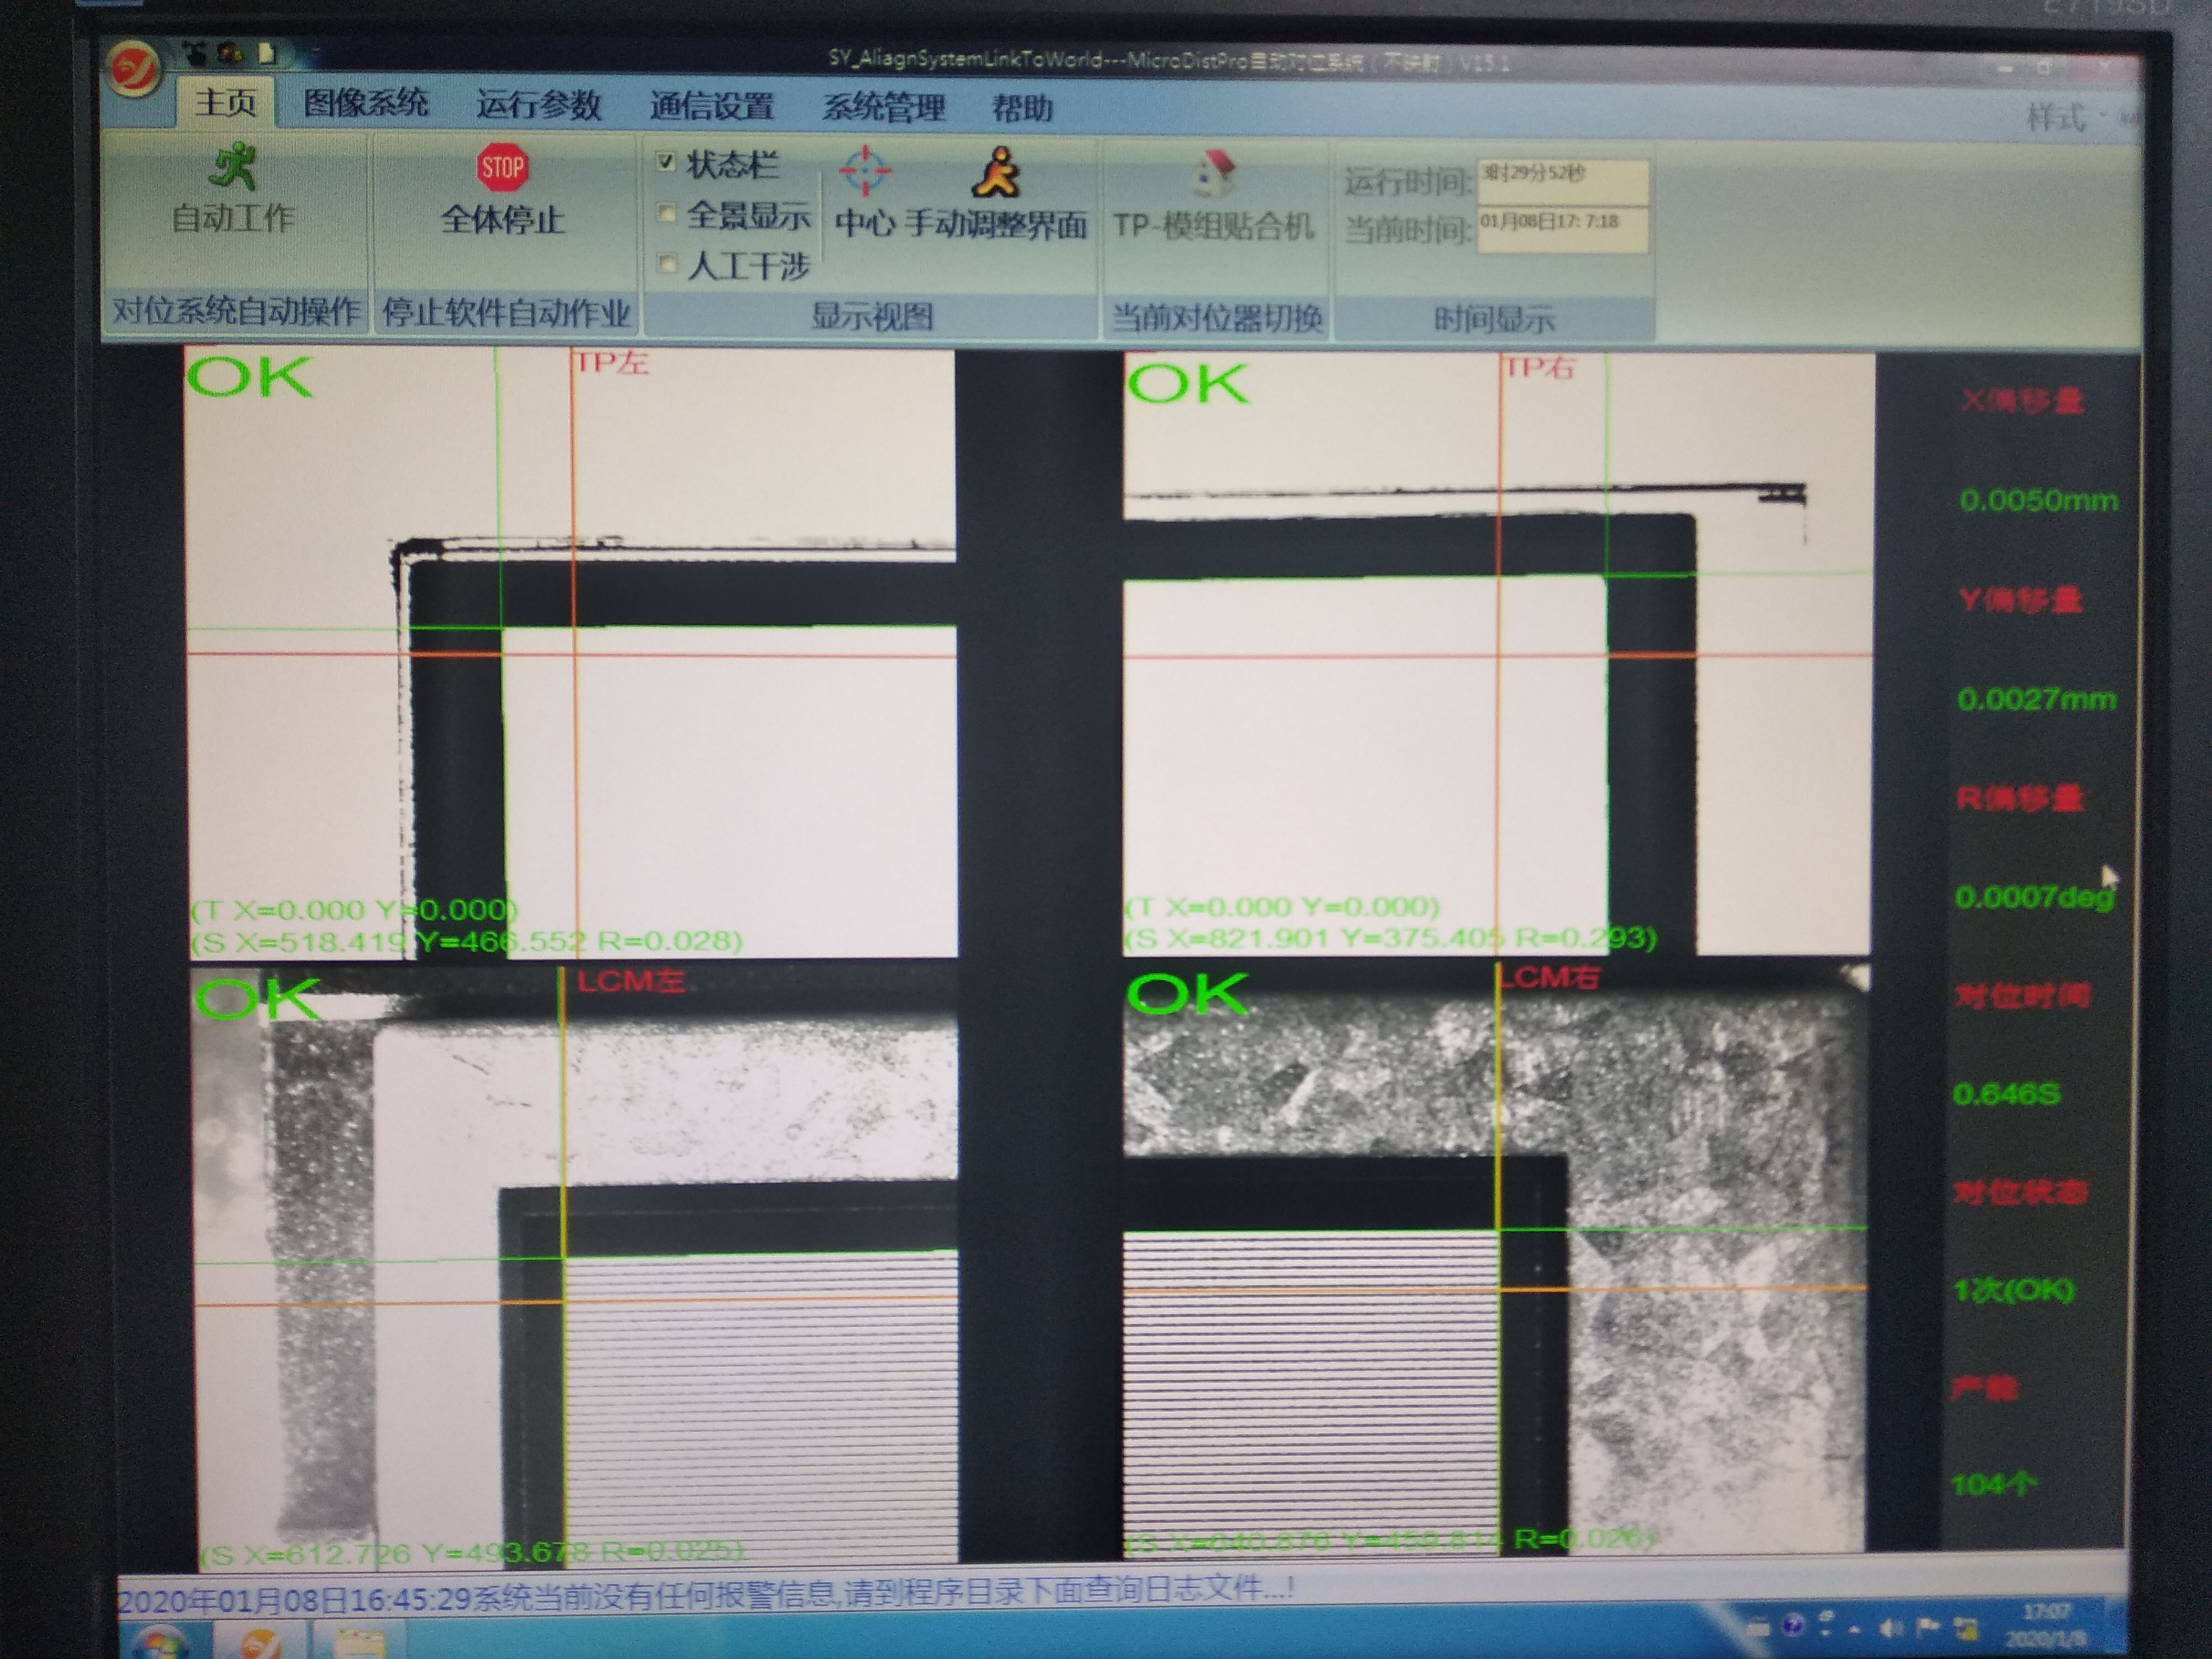2212x1659 pixels.
Task: Click the 系统管理 ribbon tab
Action: coord(883,107)
